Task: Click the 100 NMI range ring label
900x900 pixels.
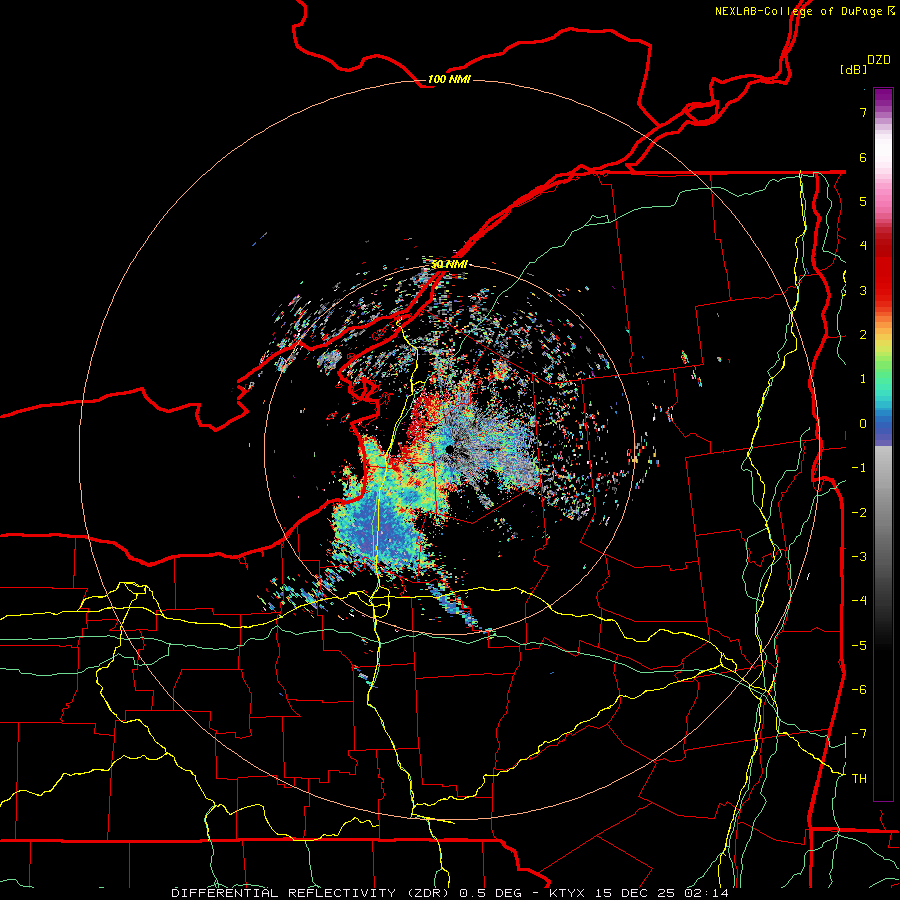Action: 449,79
